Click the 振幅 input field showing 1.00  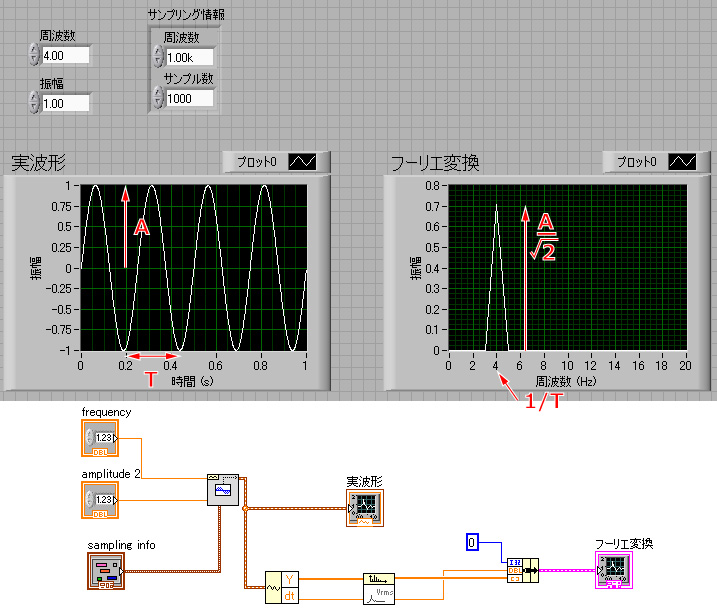tap(66, 102)
